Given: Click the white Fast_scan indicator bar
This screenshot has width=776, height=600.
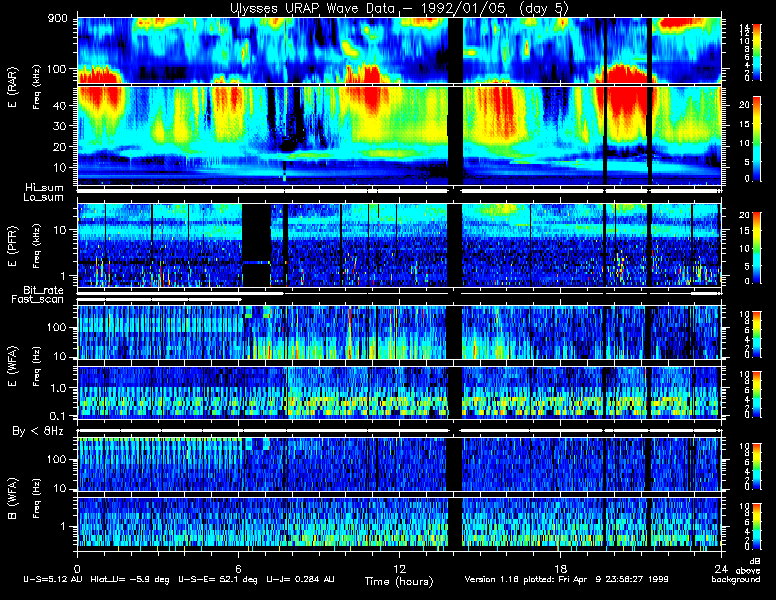Looking at the screenshot, I should pos(159,300).
